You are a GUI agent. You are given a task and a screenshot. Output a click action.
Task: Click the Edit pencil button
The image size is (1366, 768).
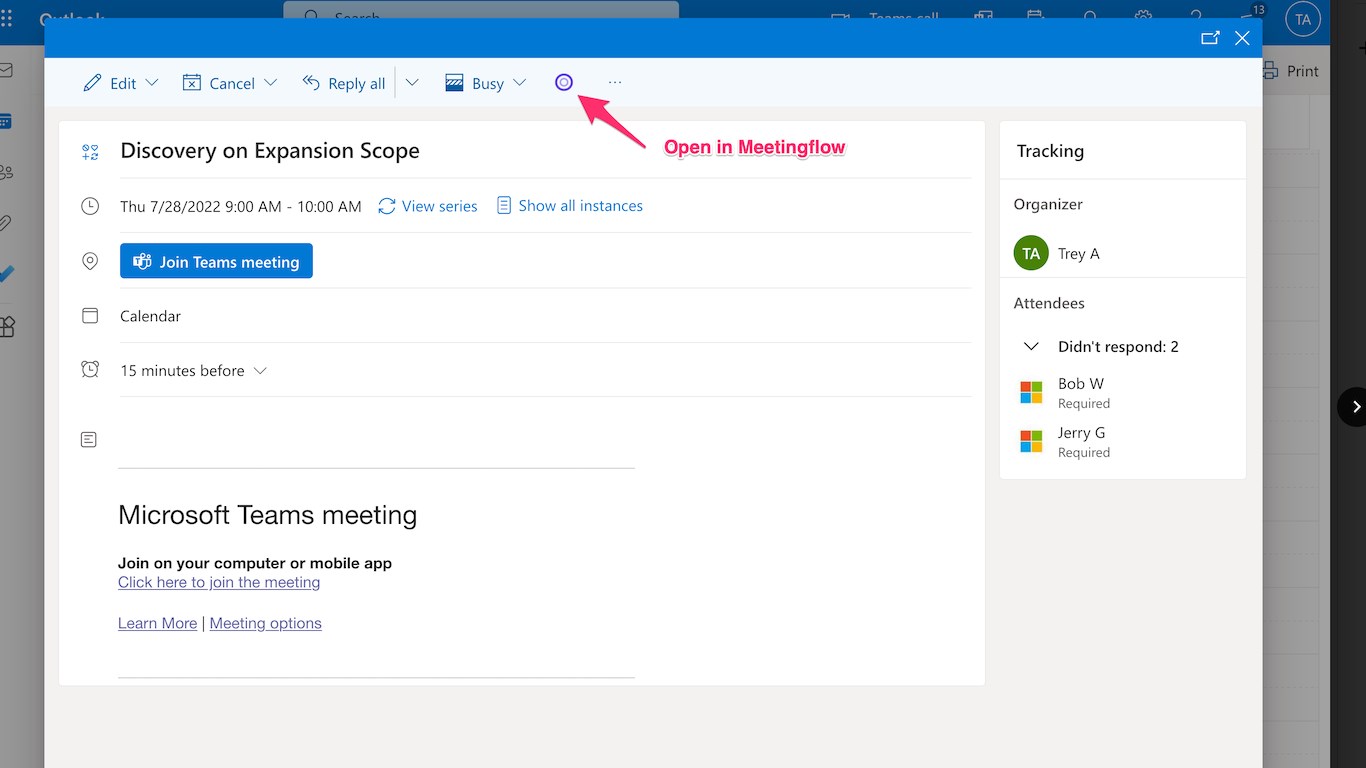coord(110,83)
